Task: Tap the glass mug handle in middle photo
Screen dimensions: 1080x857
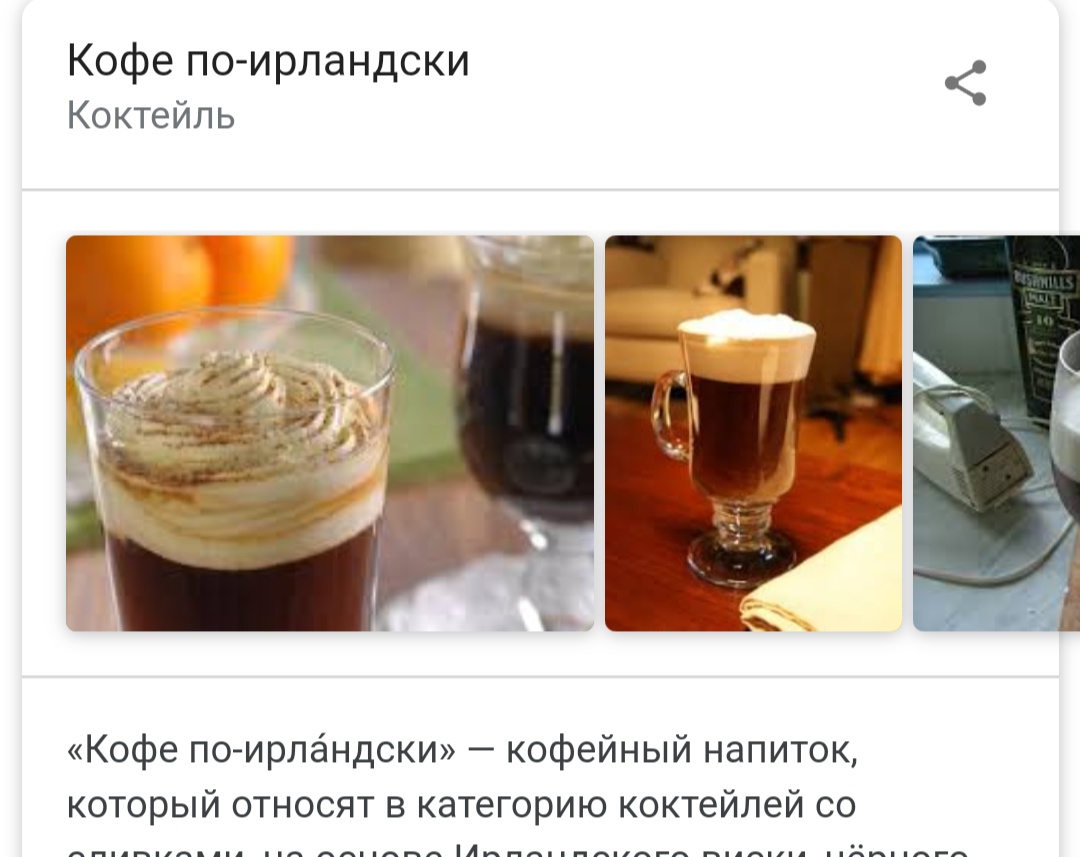Action: pyautogui.click(x=669, y=415)
